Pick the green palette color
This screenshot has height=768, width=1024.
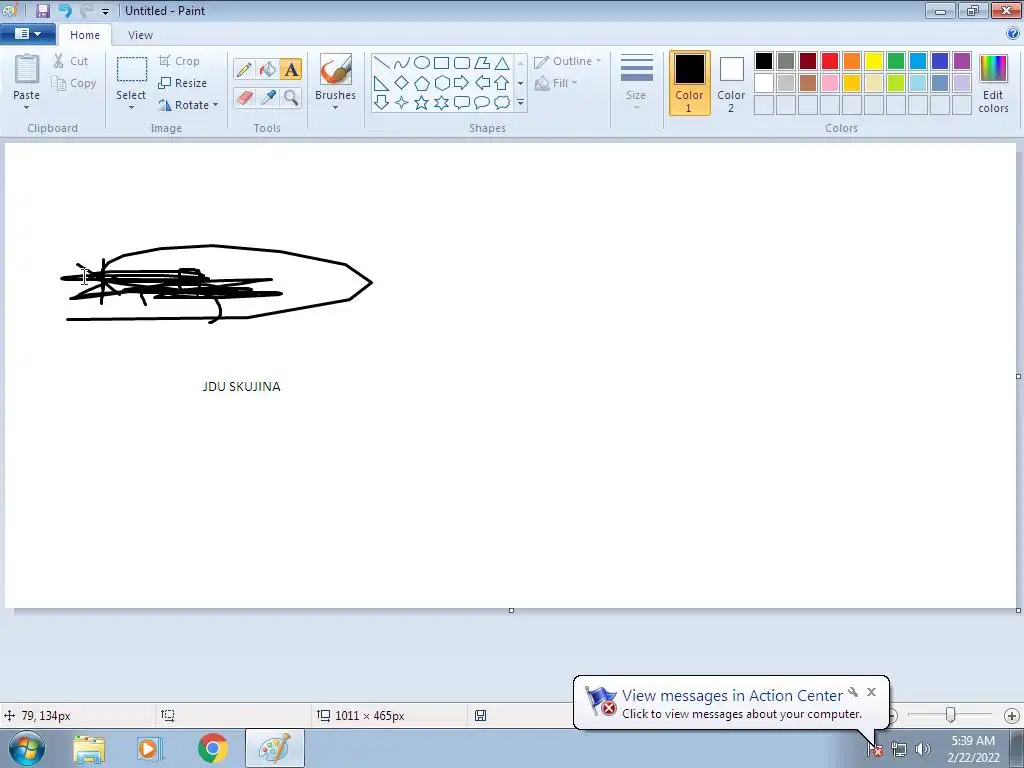tap(895, 61)
